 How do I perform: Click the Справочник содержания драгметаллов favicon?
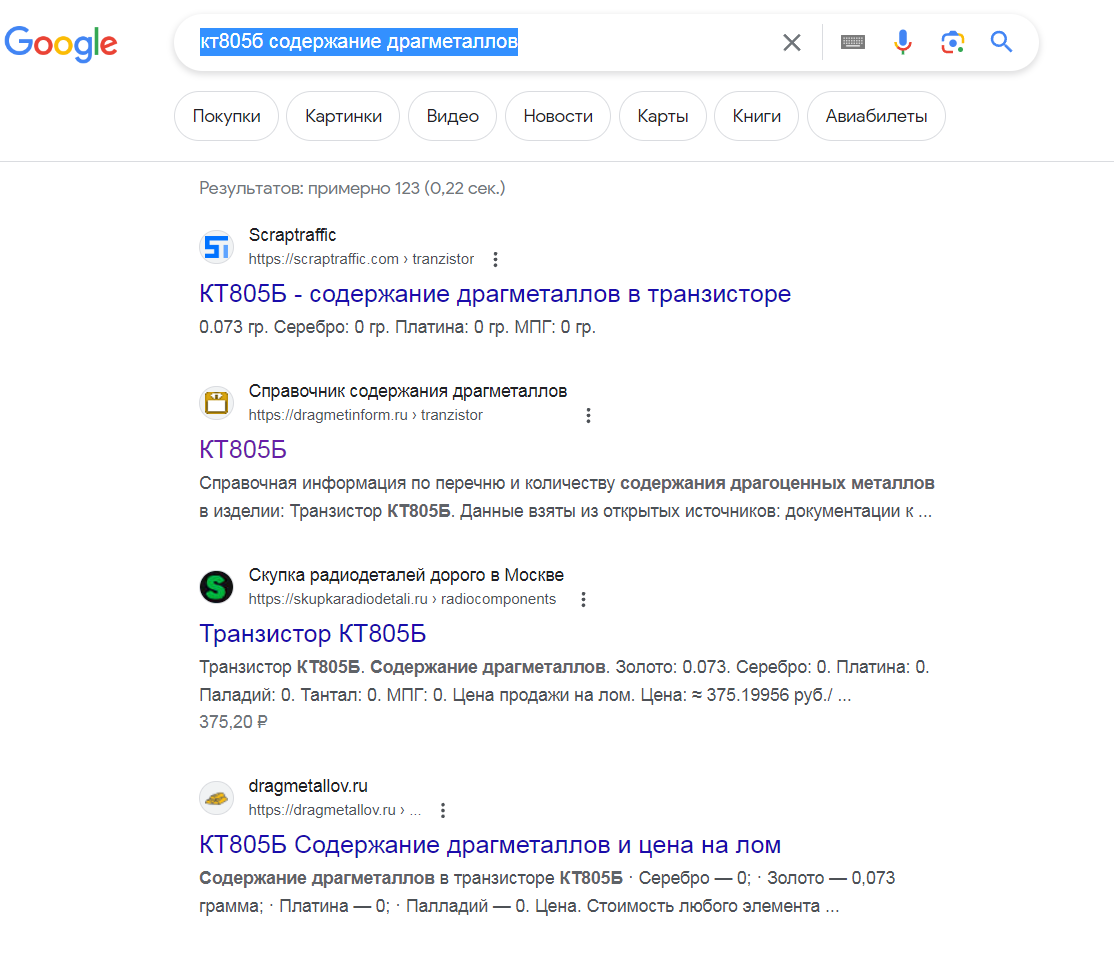click(216, 402)
